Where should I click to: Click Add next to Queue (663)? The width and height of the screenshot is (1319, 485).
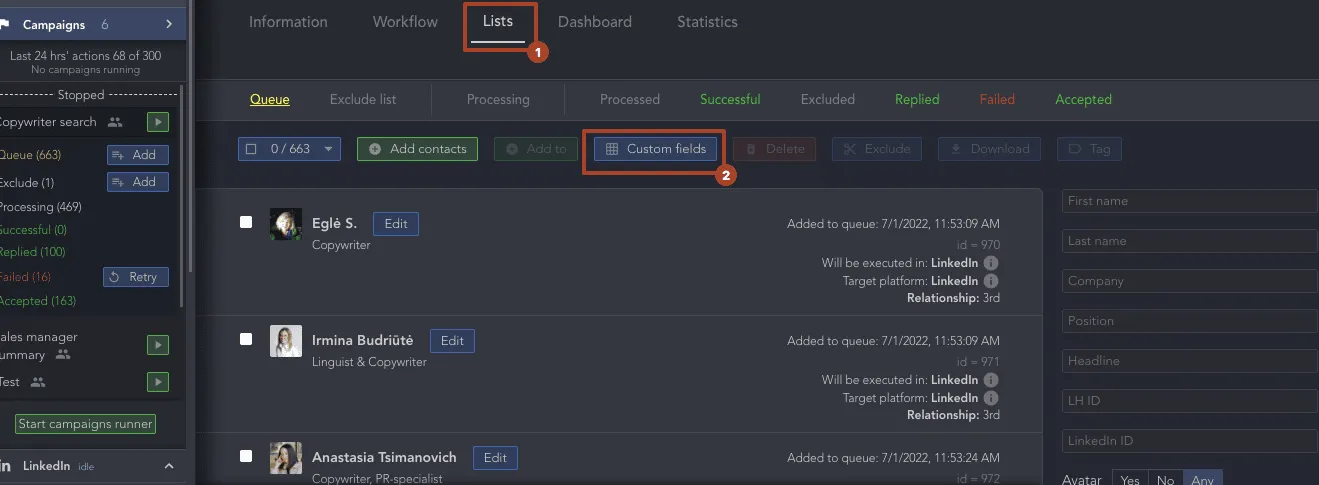(x=138, y=155)
